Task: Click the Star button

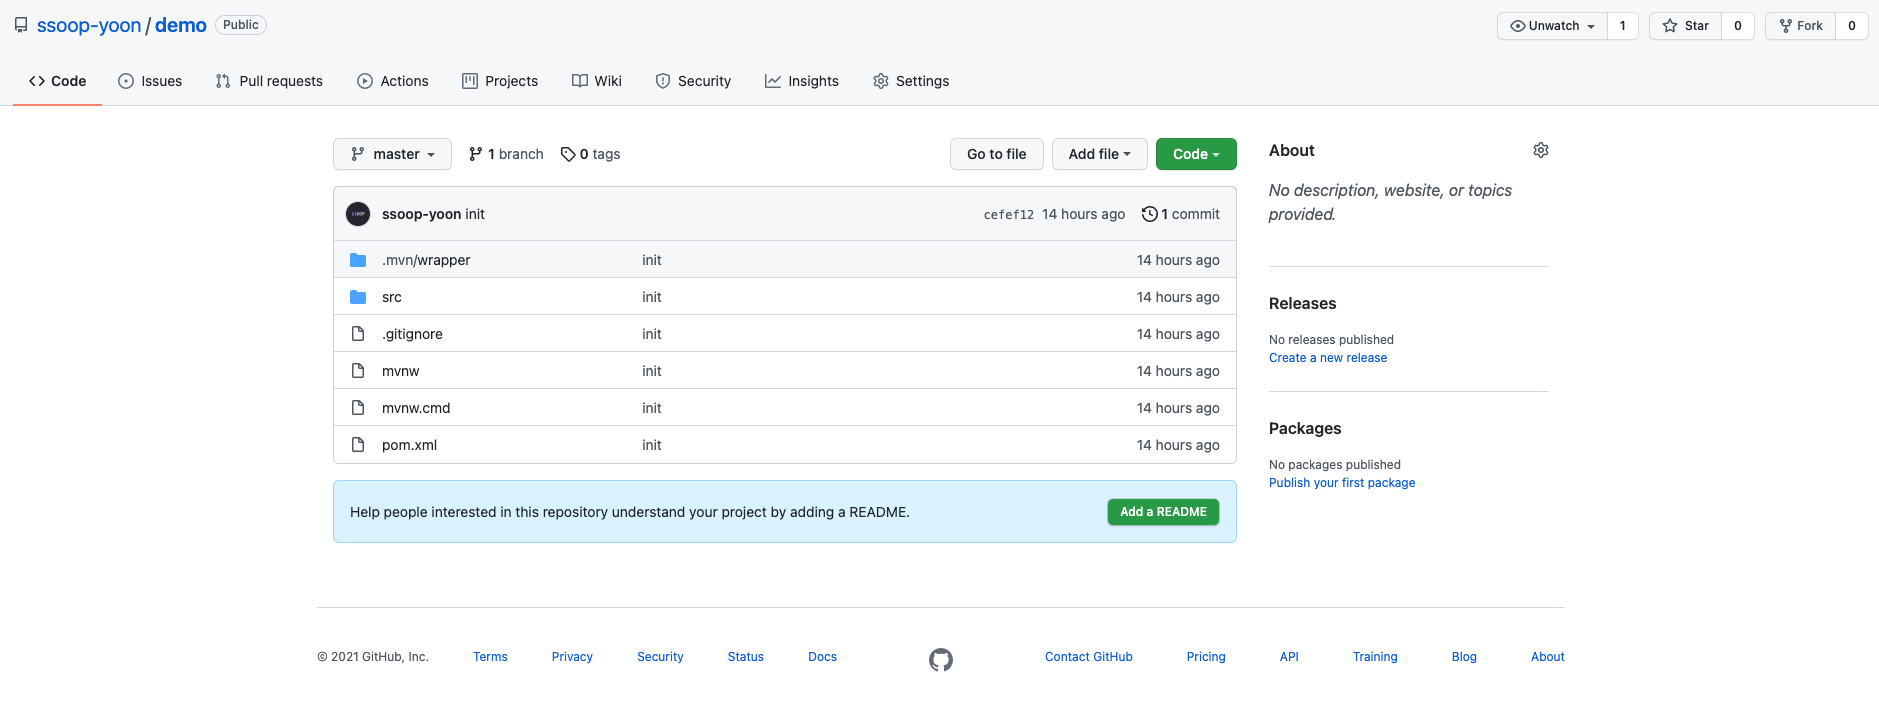Action: 1686,26
